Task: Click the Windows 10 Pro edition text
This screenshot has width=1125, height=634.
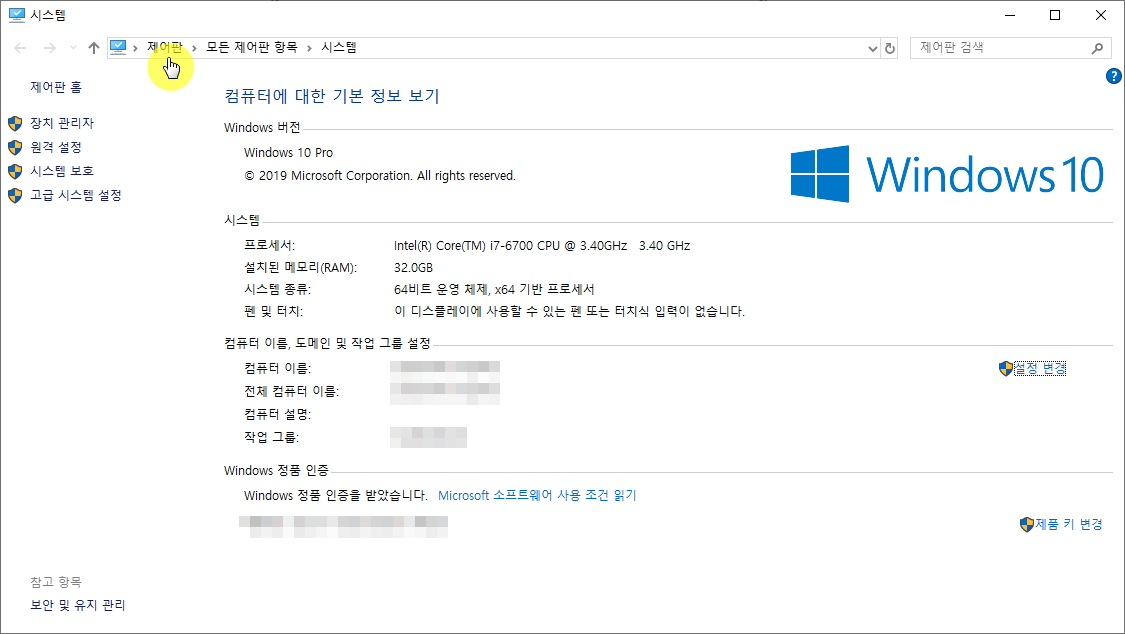Action: click(288, 153)
